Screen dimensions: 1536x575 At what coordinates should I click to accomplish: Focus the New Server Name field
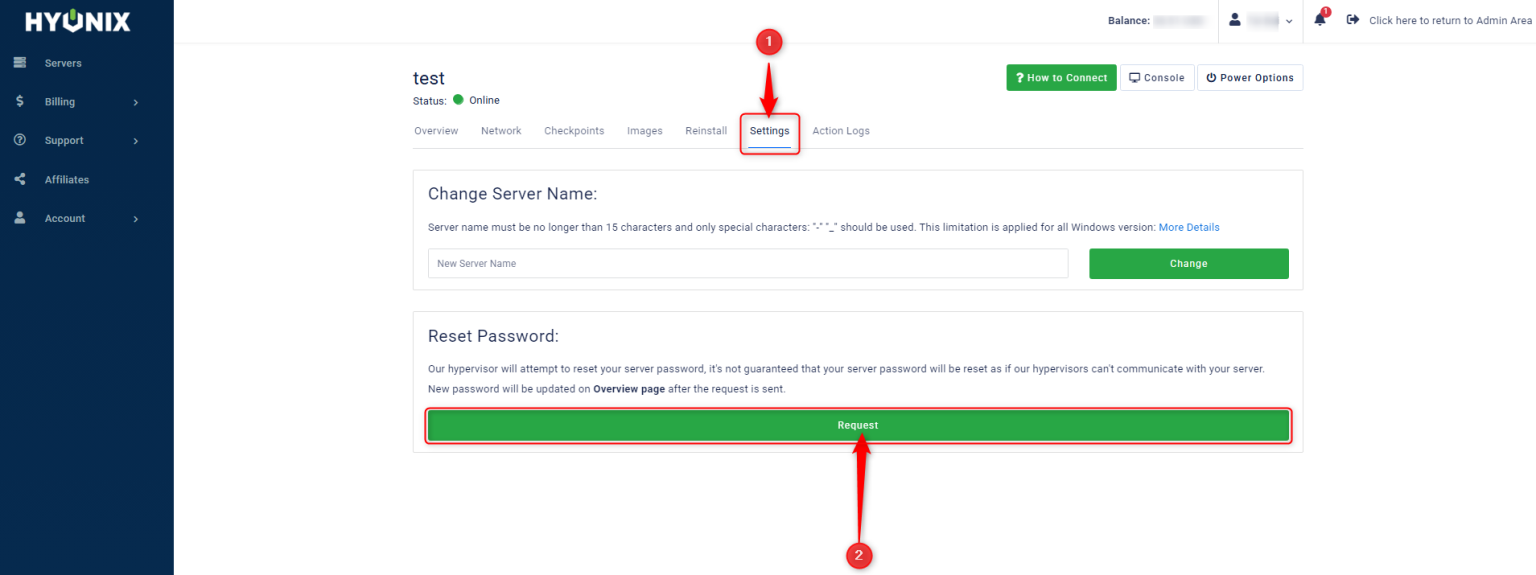pos(748,264)
